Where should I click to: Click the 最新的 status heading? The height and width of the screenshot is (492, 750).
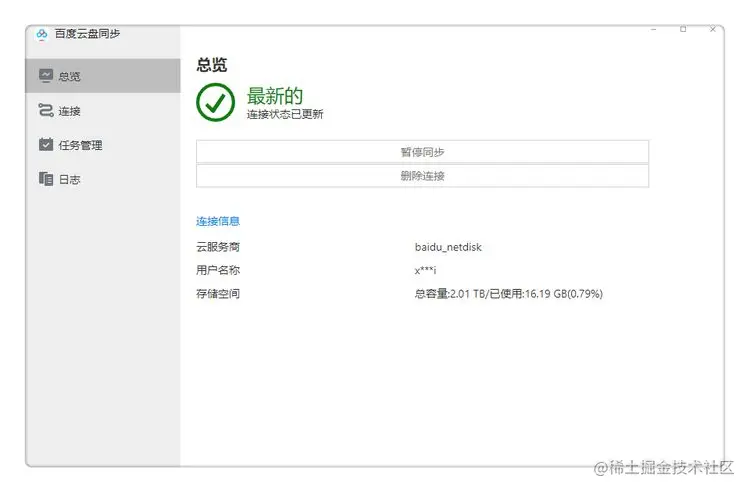click(x=275, y=96)
